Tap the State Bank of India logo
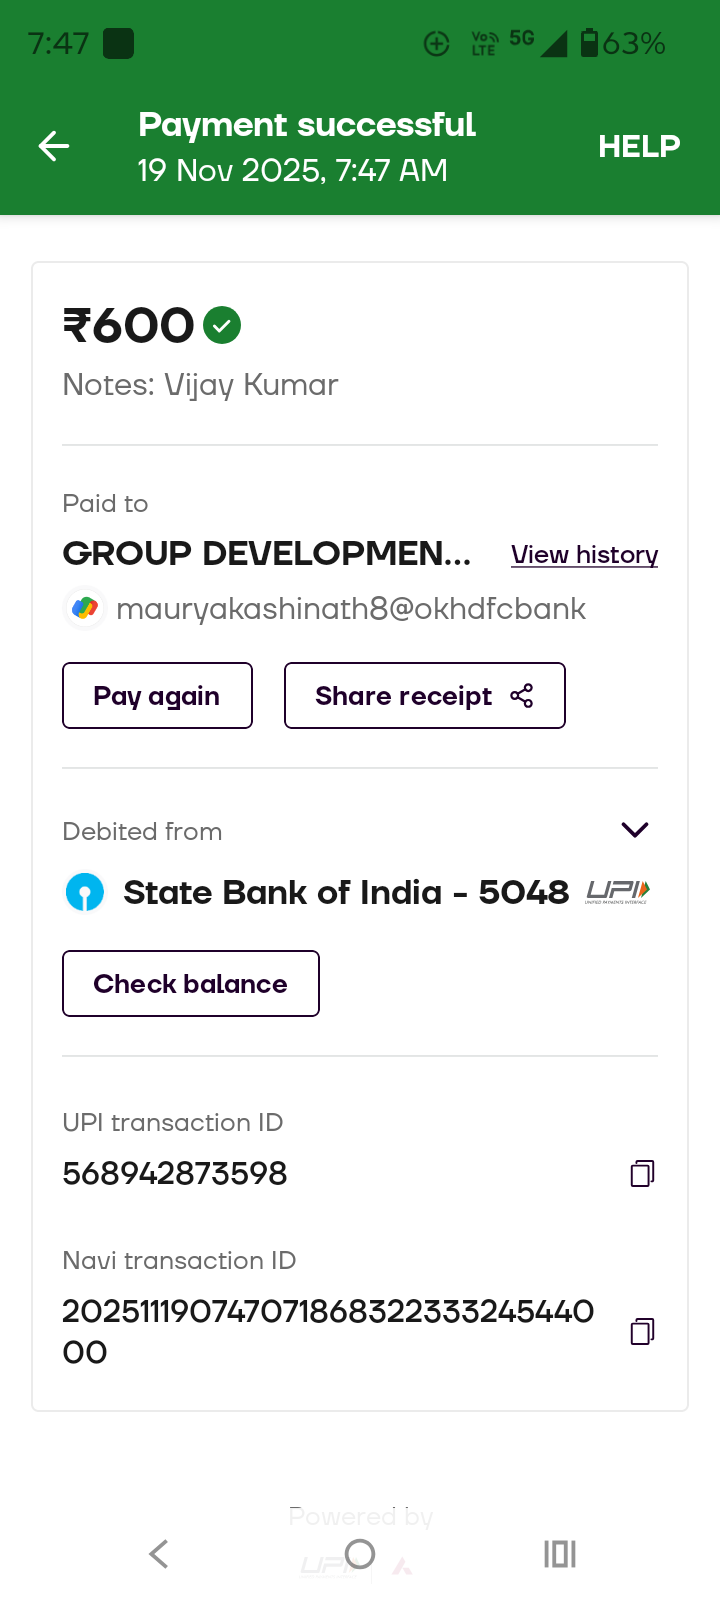The width and height of the screenshot is (720, 1600). tap(85, 892)
